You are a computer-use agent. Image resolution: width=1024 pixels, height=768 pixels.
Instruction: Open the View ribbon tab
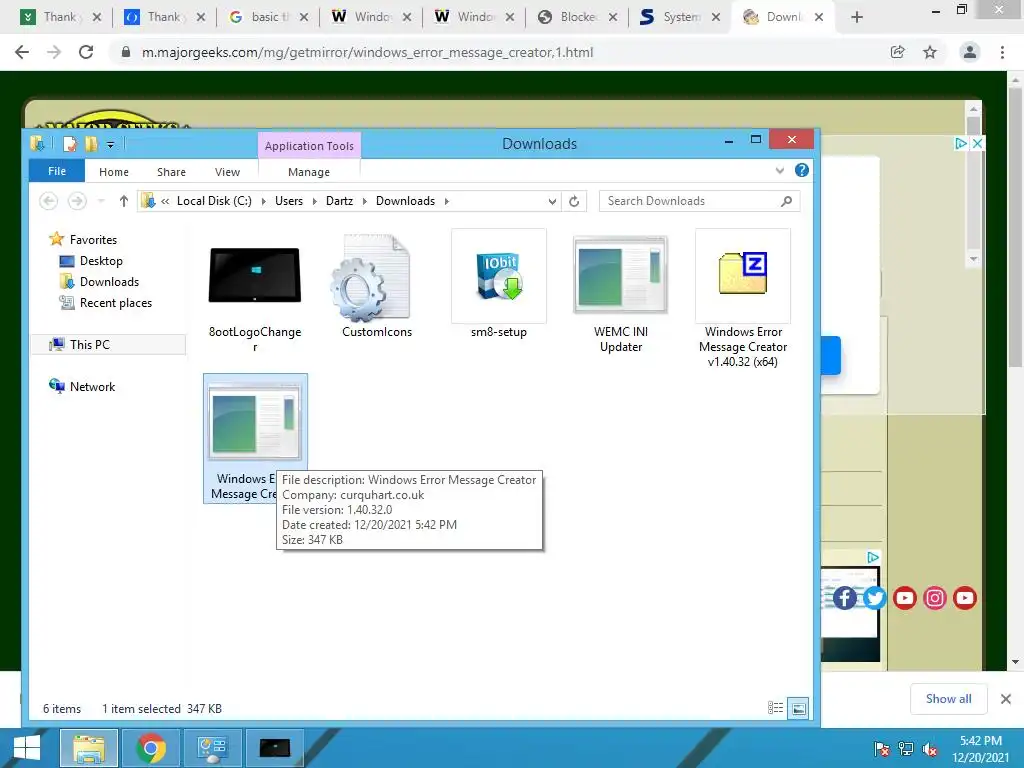pyautogui.click(x=227, y=172)
